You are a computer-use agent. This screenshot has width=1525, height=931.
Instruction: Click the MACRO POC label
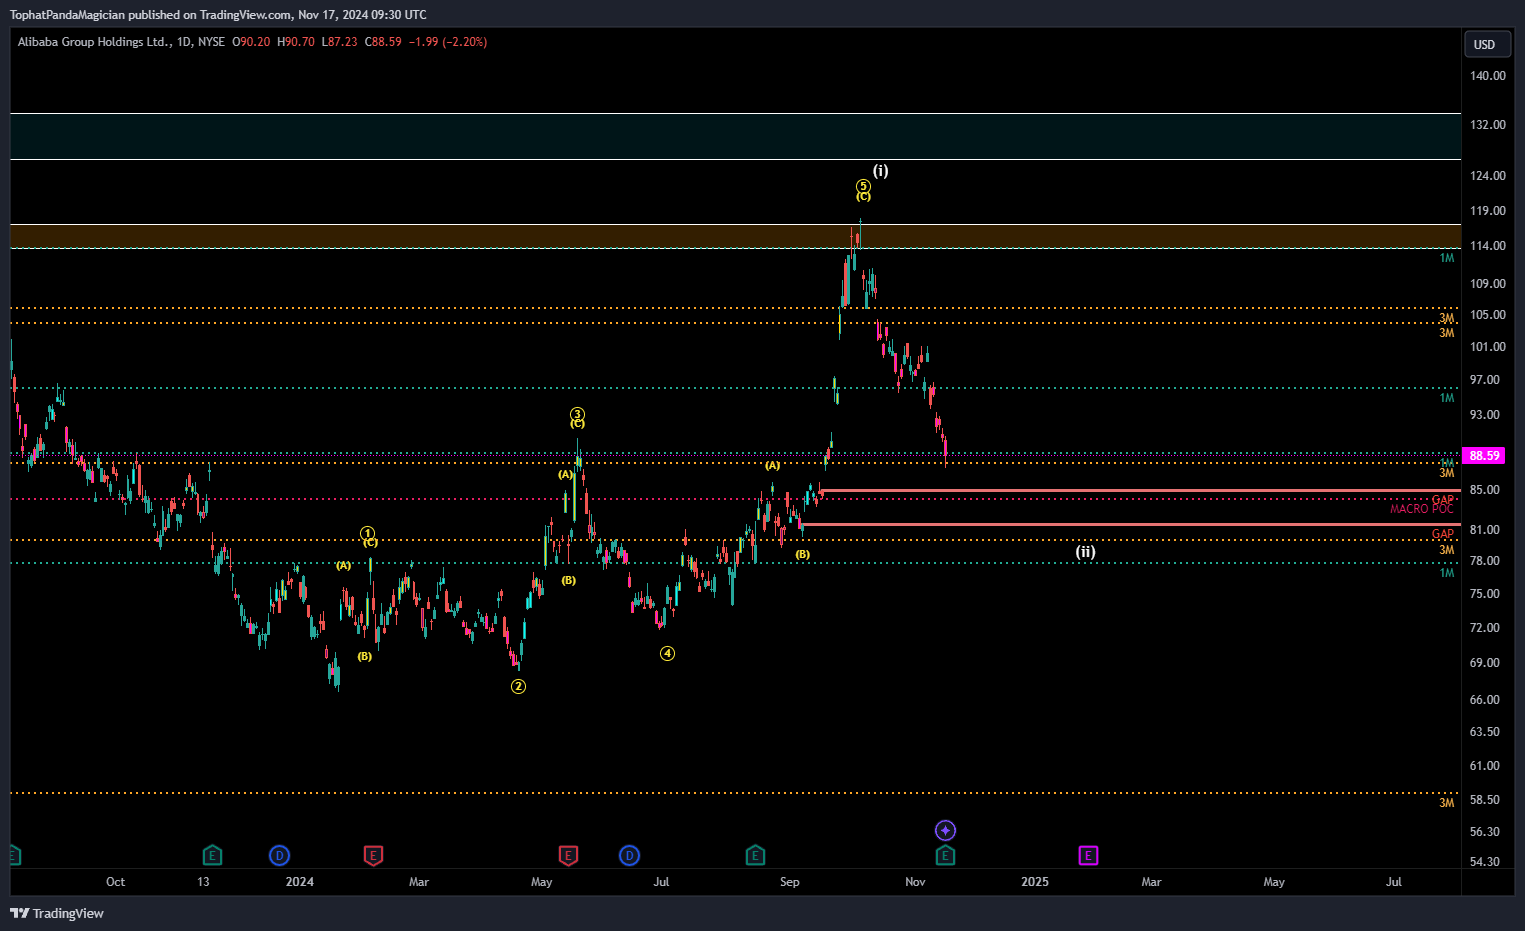(x=1422, y=509)
